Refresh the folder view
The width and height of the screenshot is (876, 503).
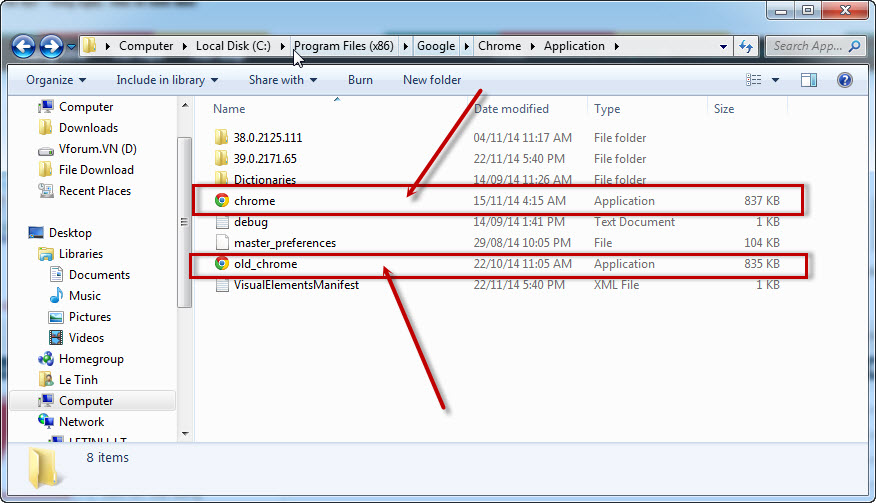point(746,46)
